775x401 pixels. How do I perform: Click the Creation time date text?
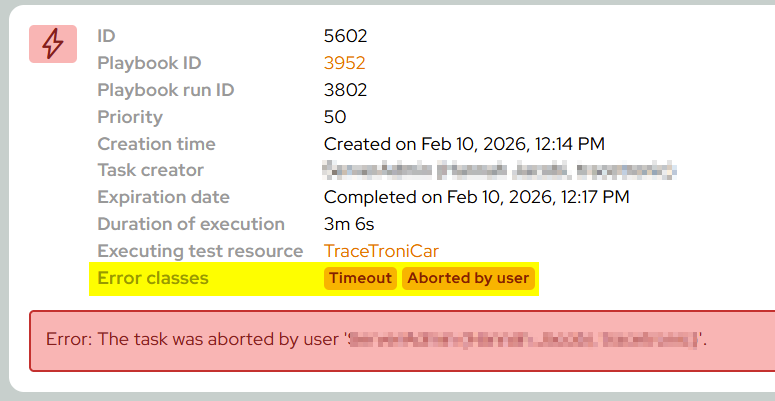pos(464,144)
